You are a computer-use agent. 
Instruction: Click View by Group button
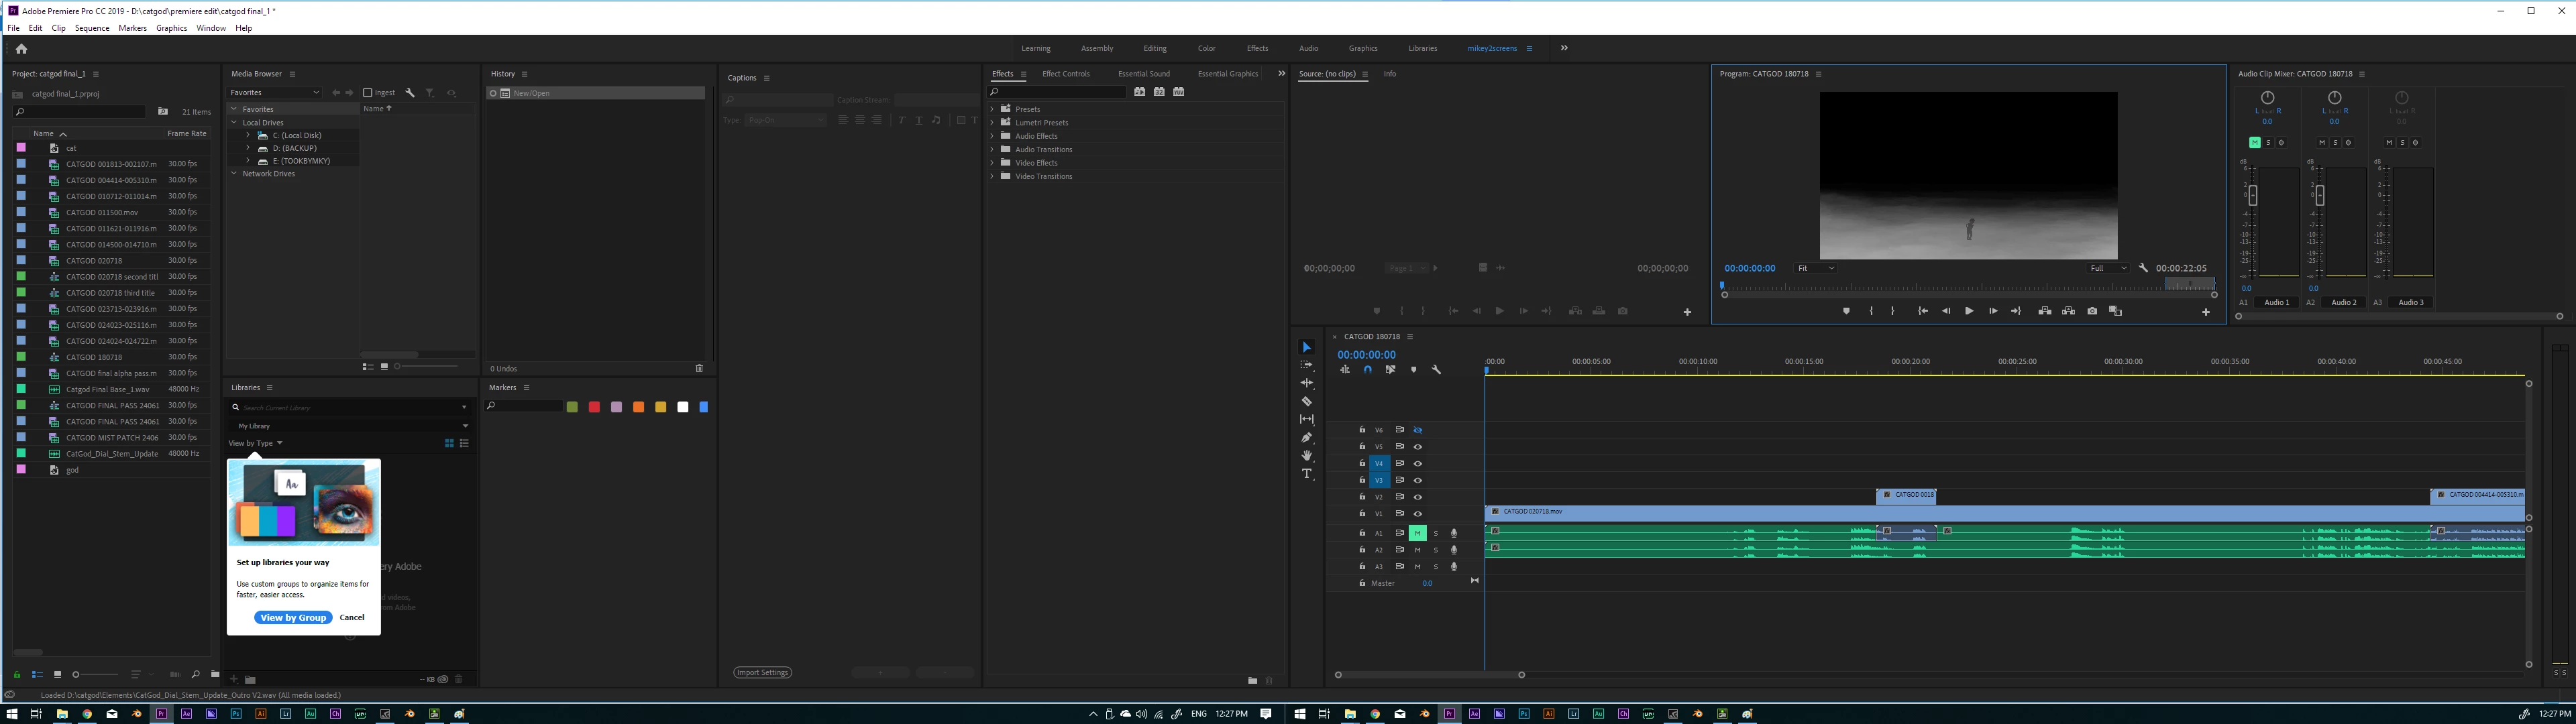click(293, 617)
